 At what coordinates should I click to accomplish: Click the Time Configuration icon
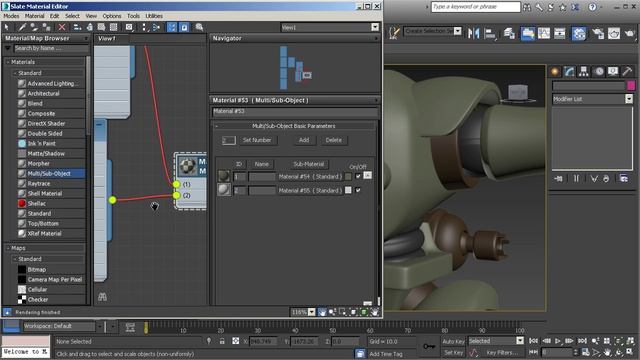tap(585, 351)
